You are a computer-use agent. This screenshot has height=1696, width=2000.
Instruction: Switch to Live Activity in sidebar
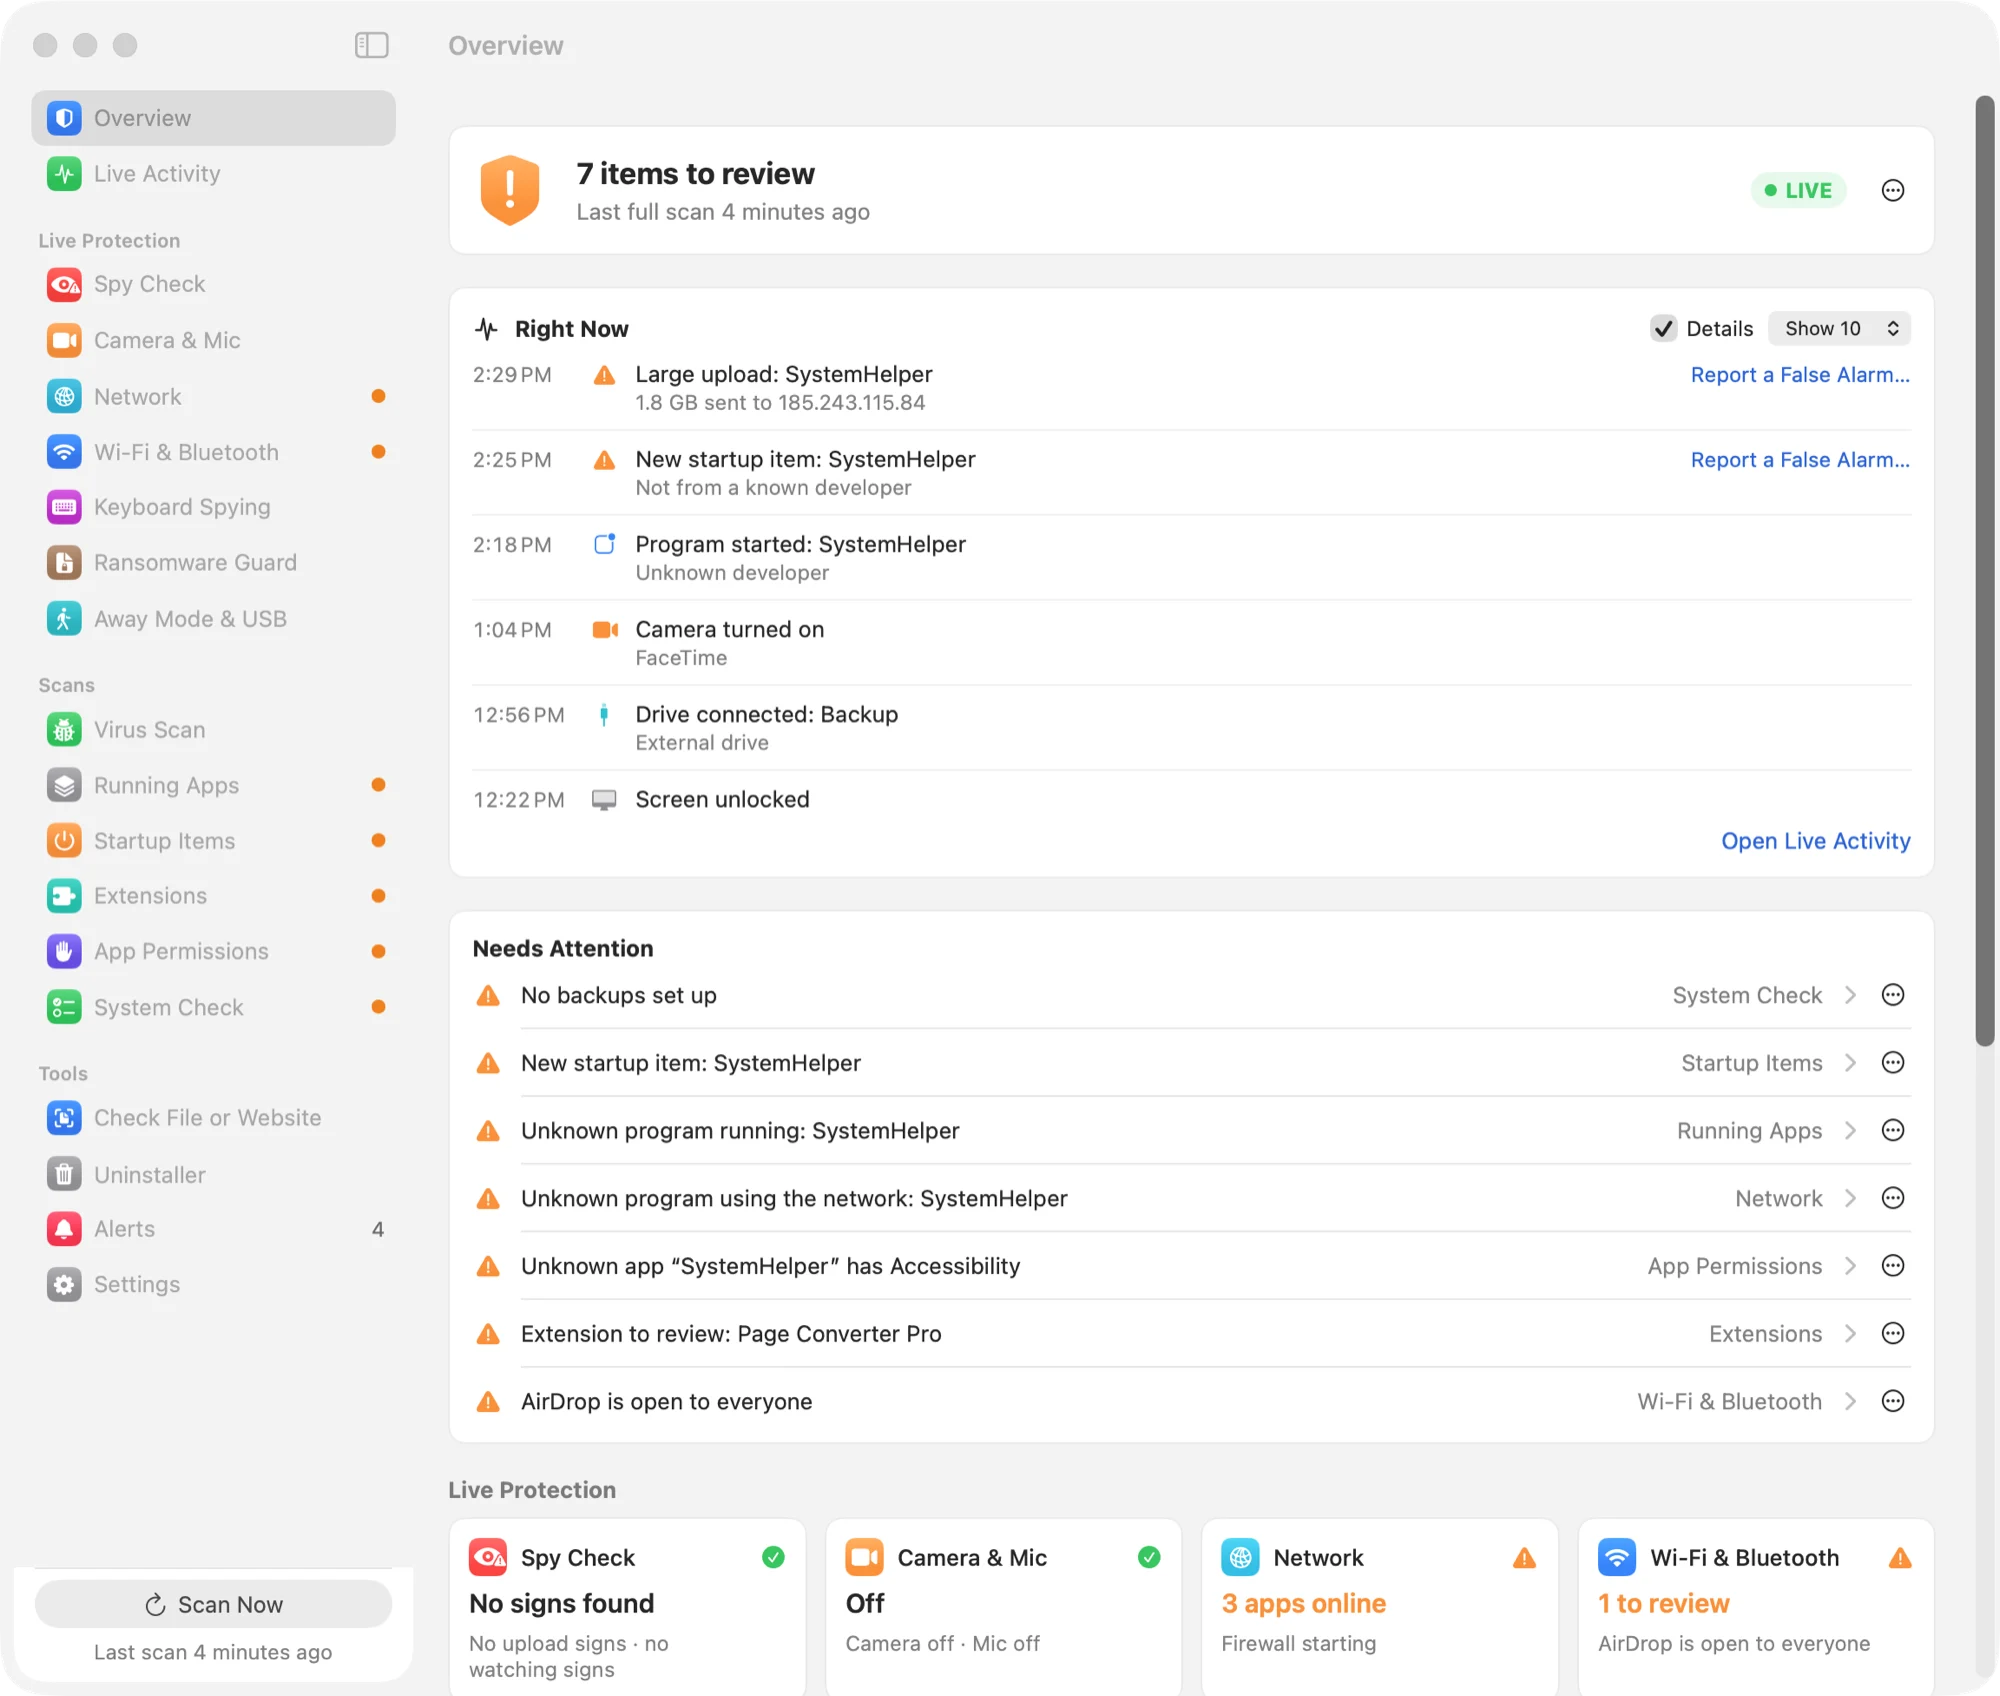[x=213, y=174]
